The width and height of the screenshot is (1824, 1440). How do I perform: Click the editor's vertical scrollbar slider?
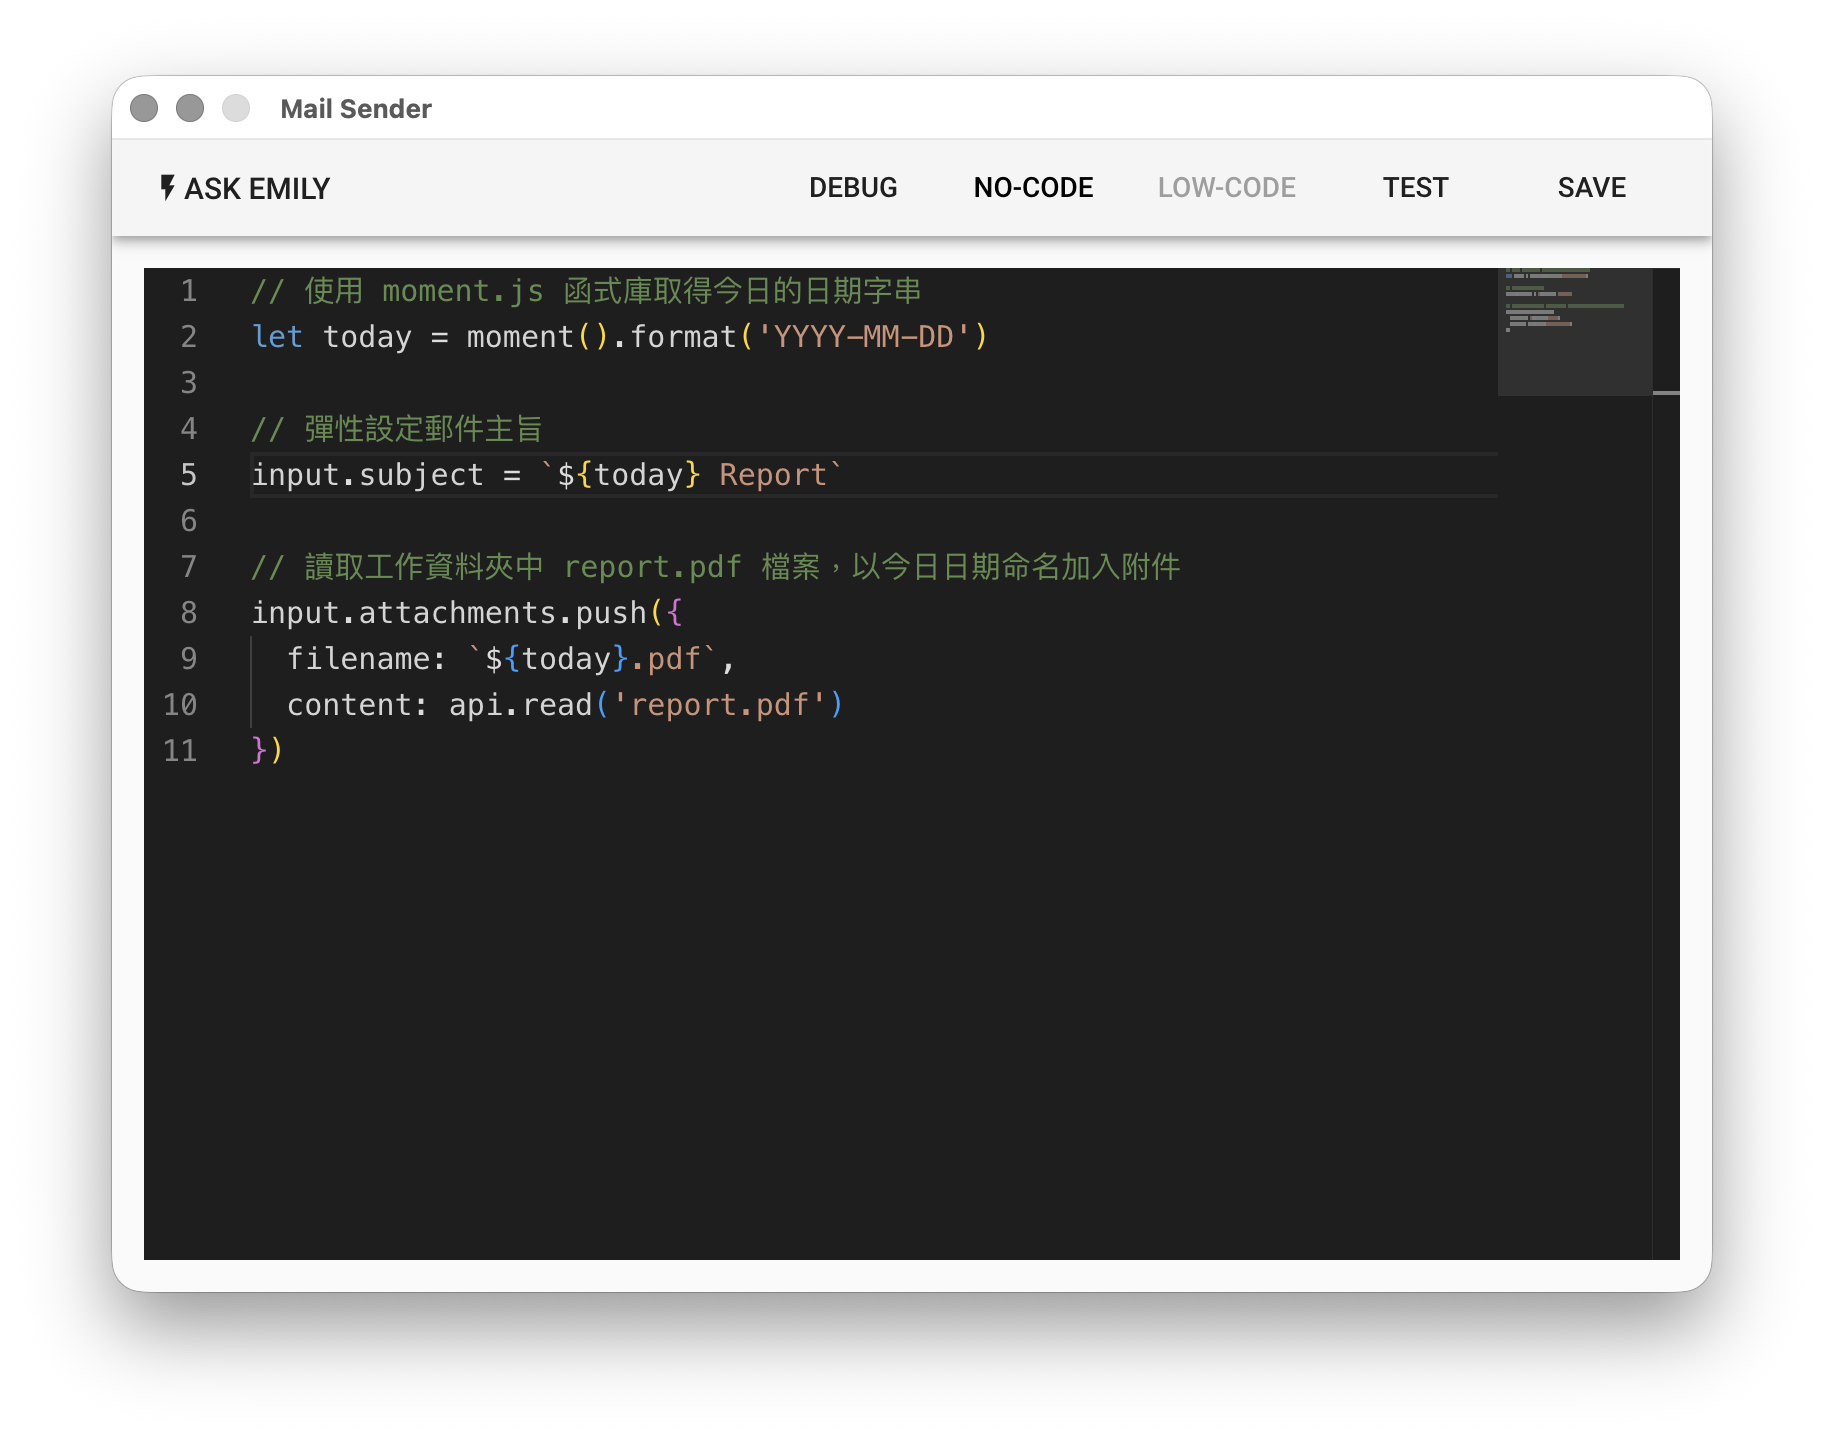[x=1666, y=393]
